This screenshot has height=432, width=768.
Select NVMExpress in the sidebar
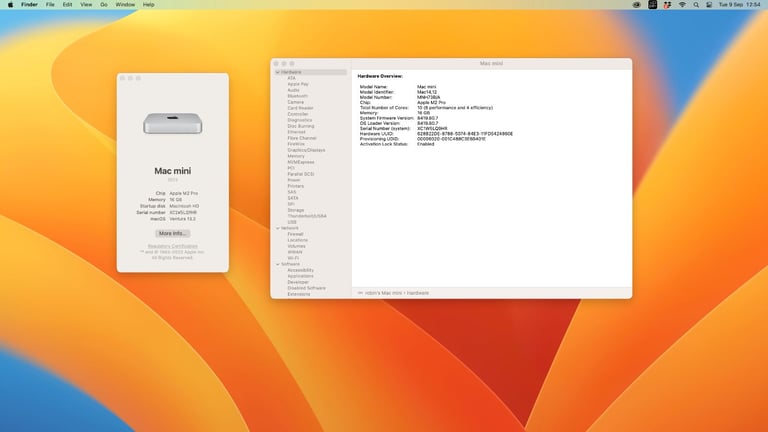pos(301,162)
